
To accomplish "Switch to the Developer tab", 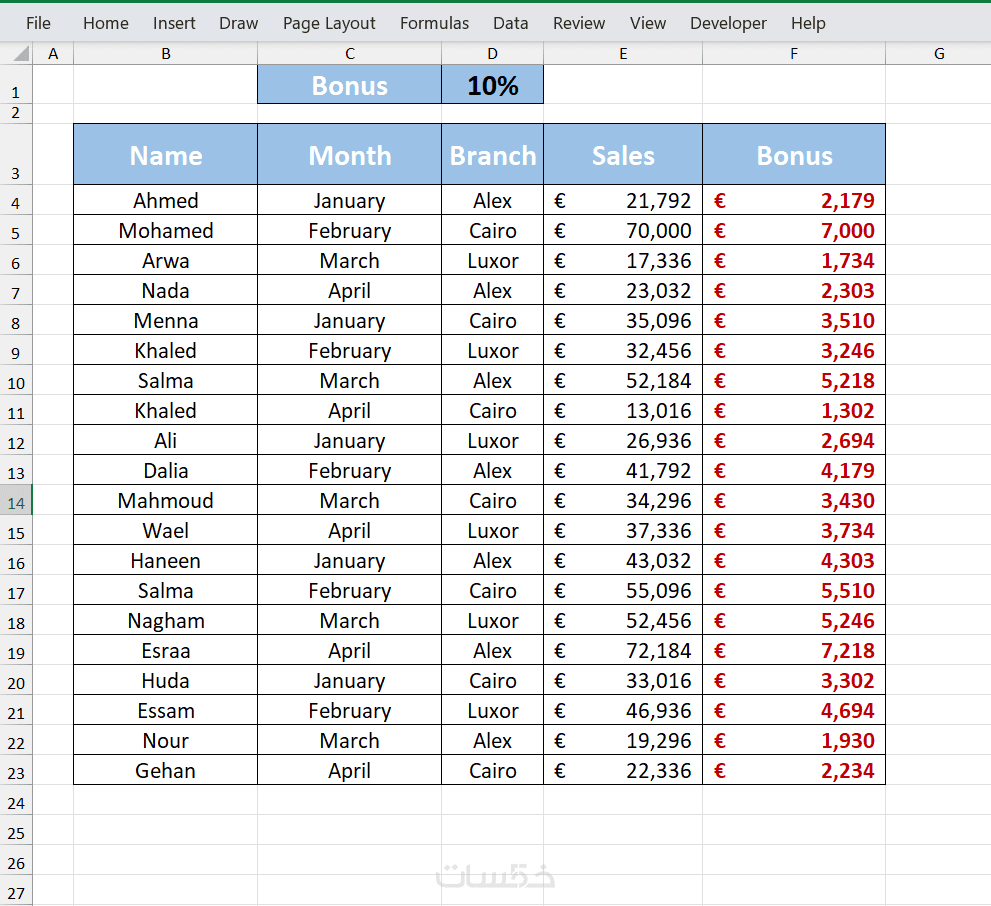I will (728, 23).
